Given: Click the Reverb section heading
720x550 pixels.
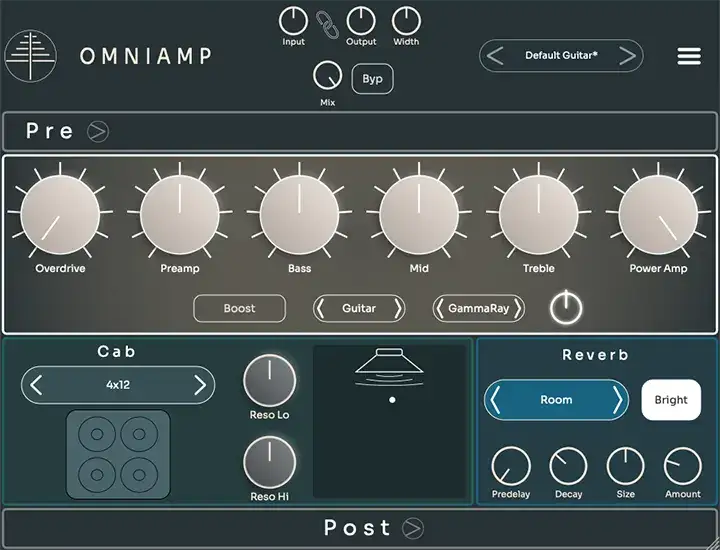Looking at the screenshot, I should 596,355.
